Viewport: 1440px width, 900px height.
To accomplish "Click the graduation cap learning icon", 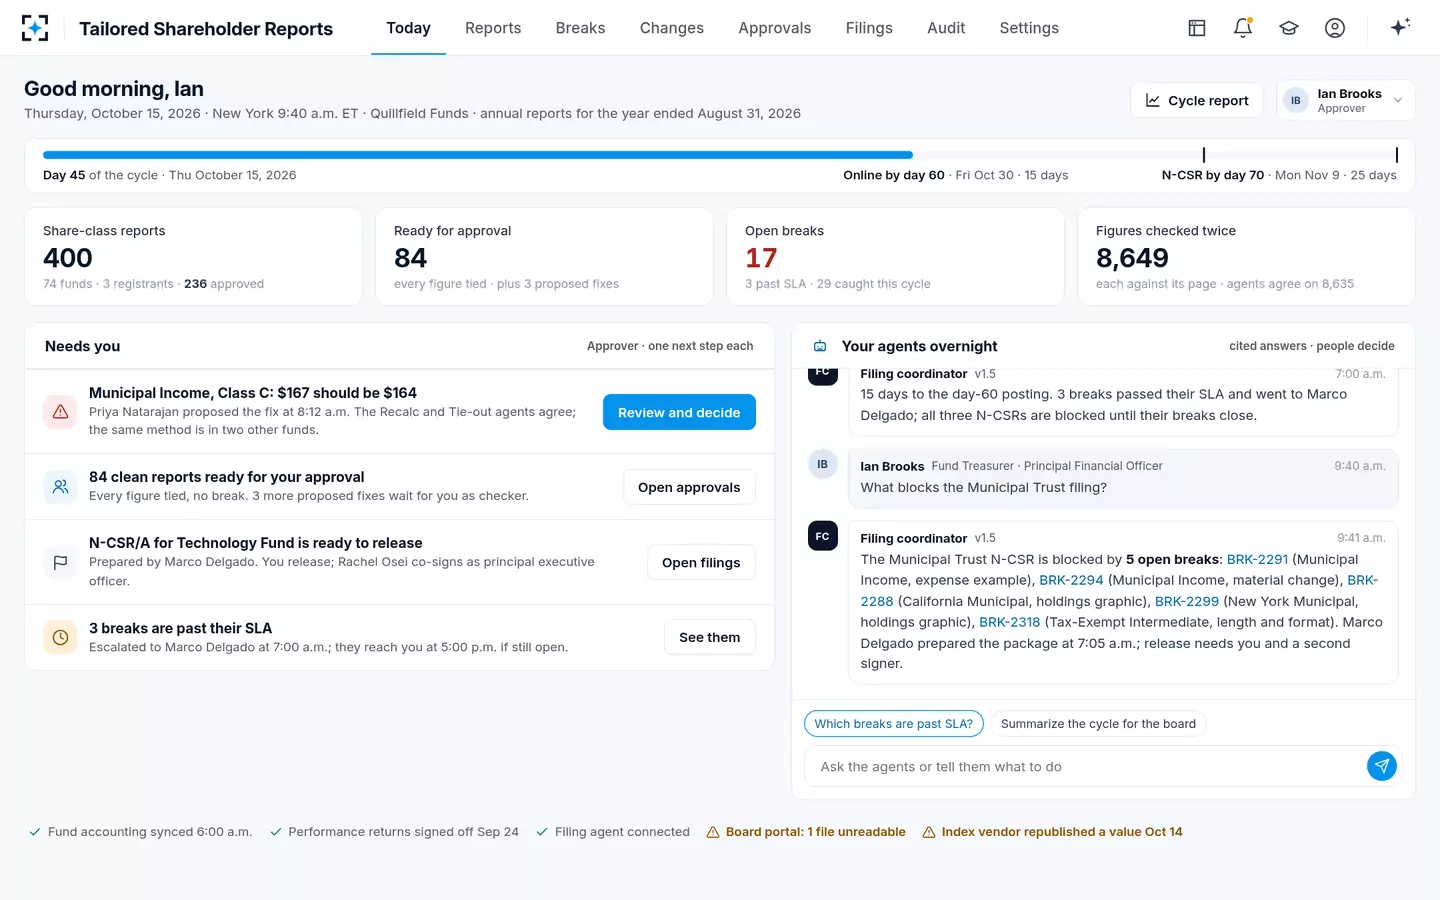I will tap(1289, 28).
